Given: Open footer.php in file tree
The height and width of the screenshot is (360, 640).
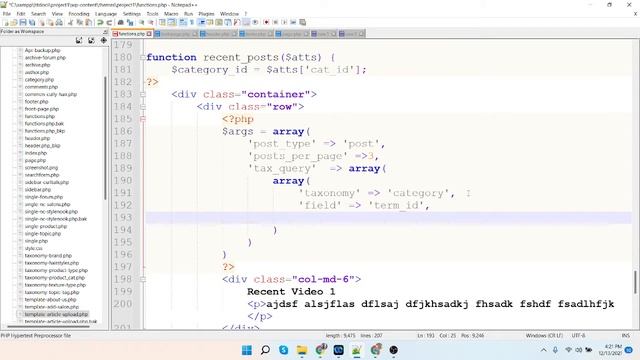Looking at the screenshot, I should pyautogui.click(x=36, y=102).
